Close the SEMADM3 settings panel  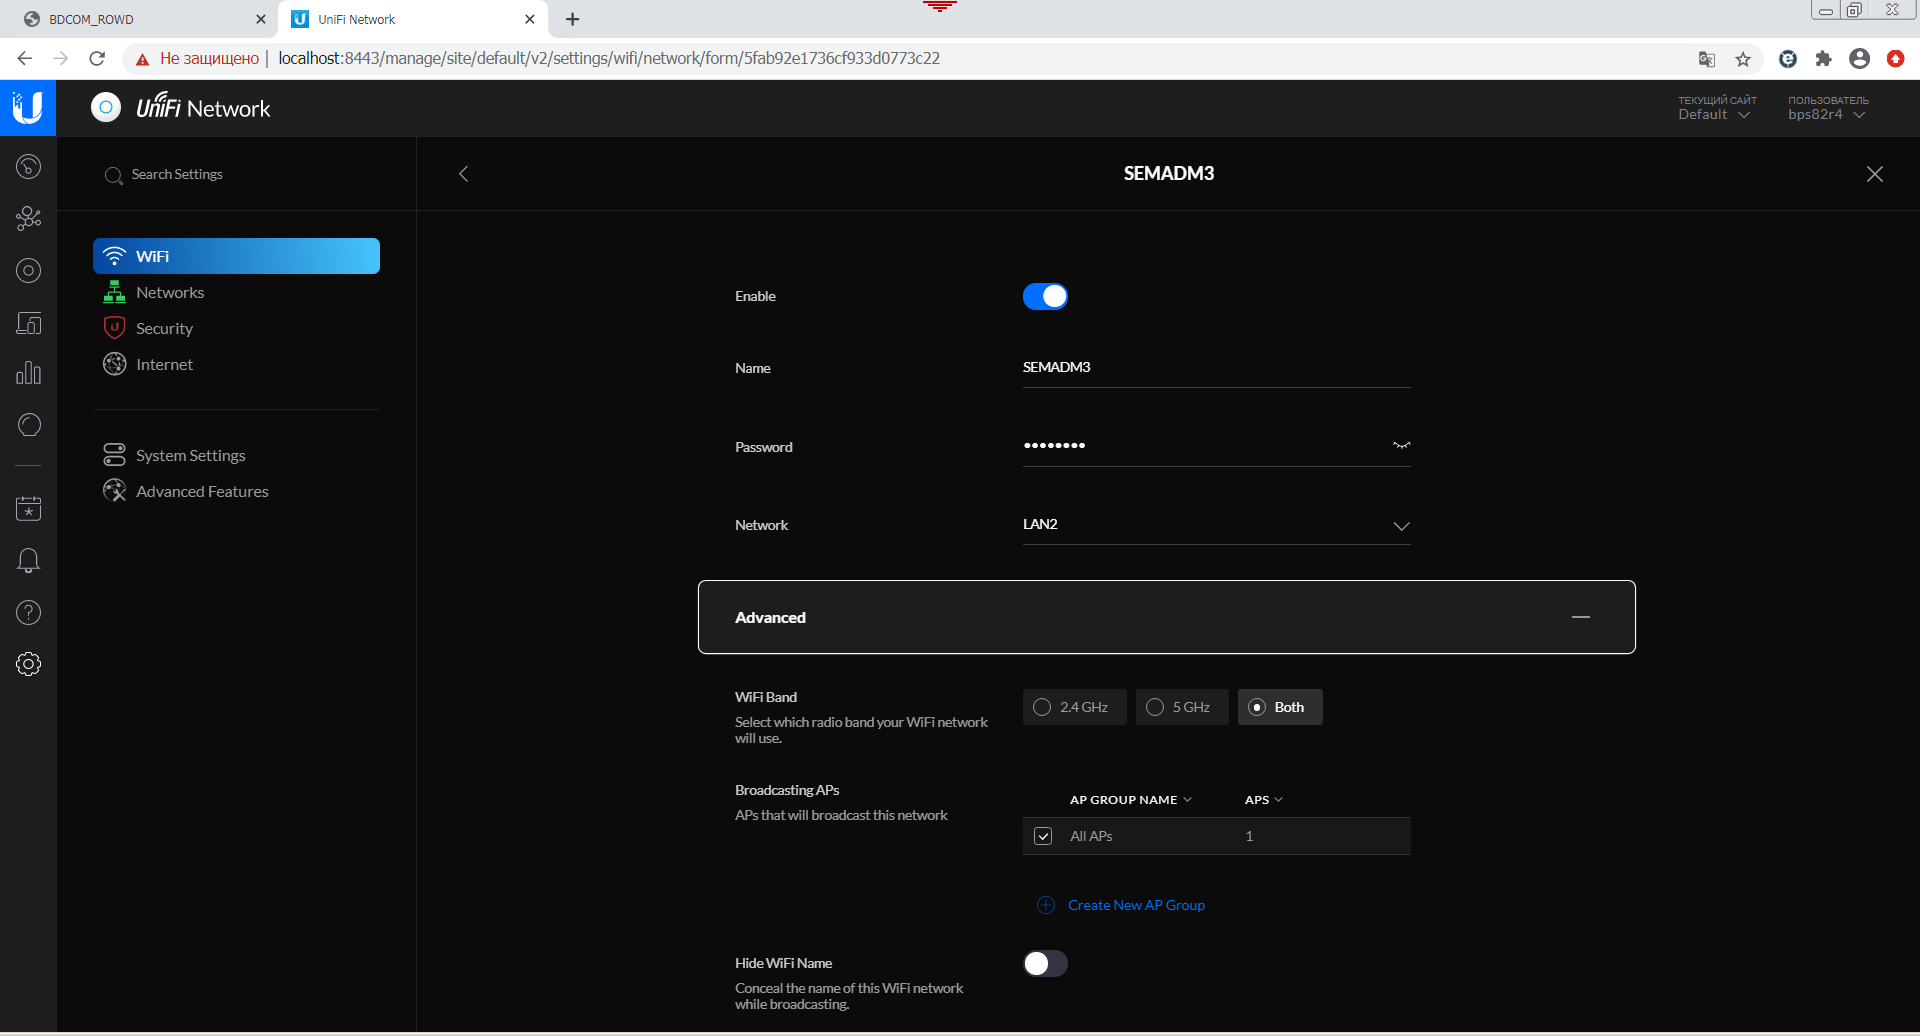pos(1875,174)
